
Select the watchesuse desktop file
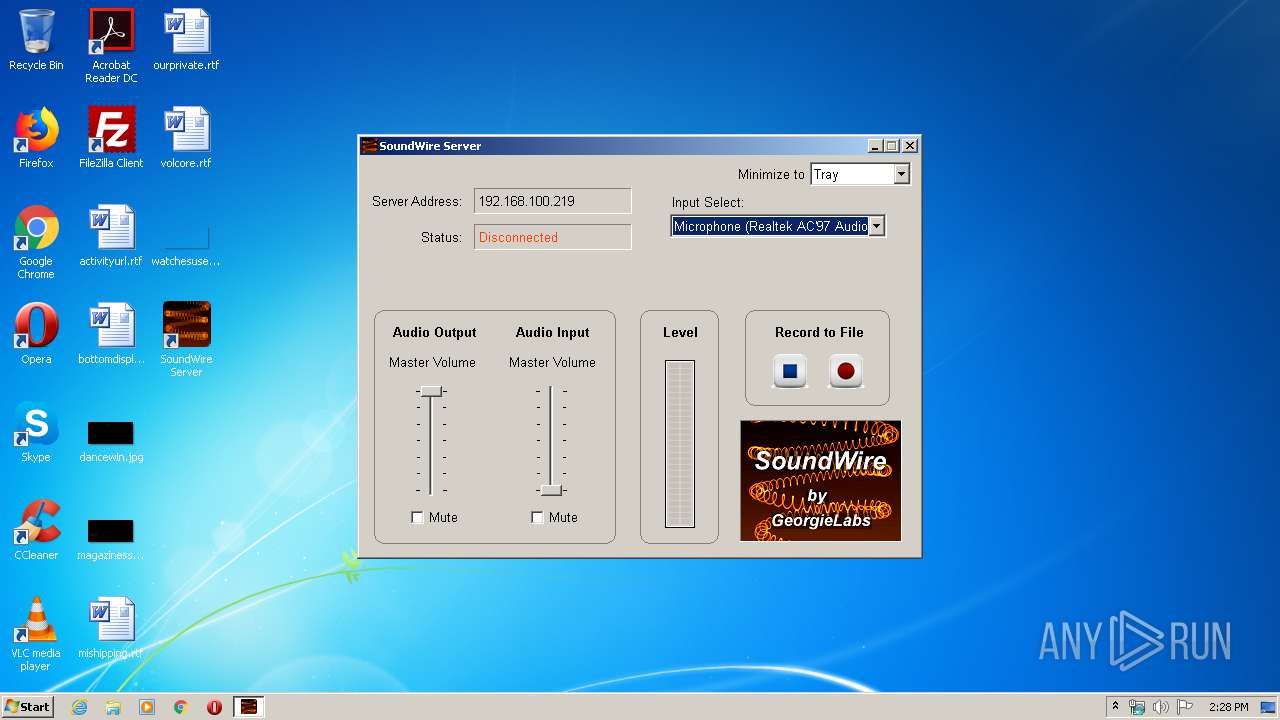click(186, 244)
